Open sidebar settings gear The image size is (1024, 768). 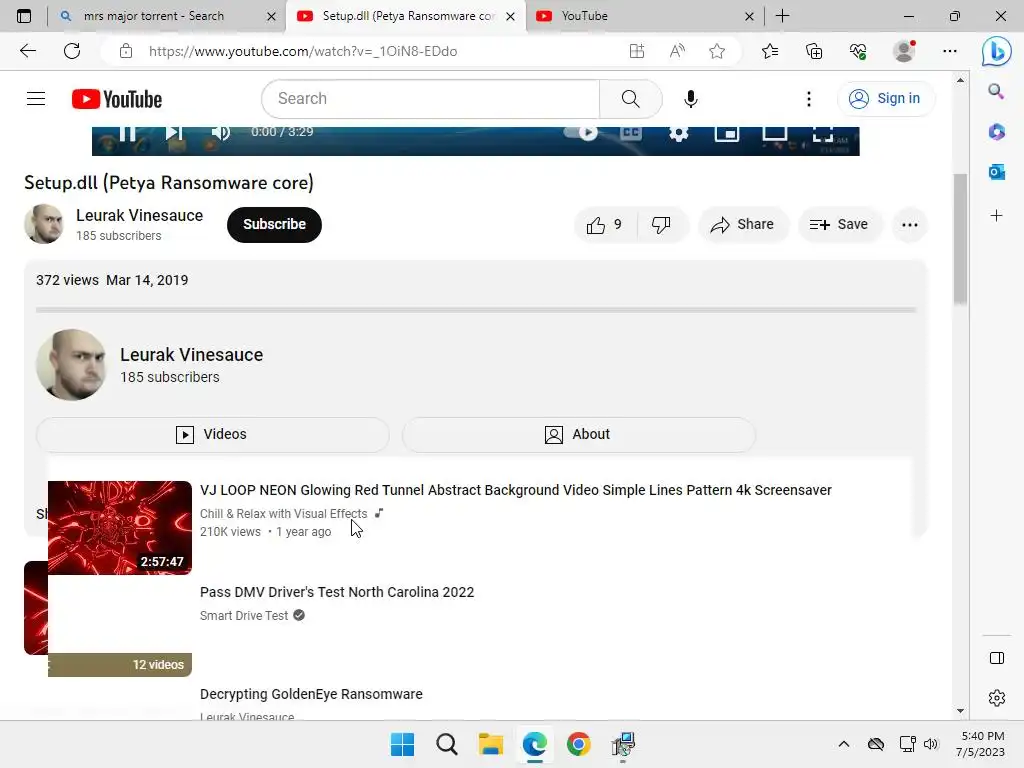click(997, 698)
